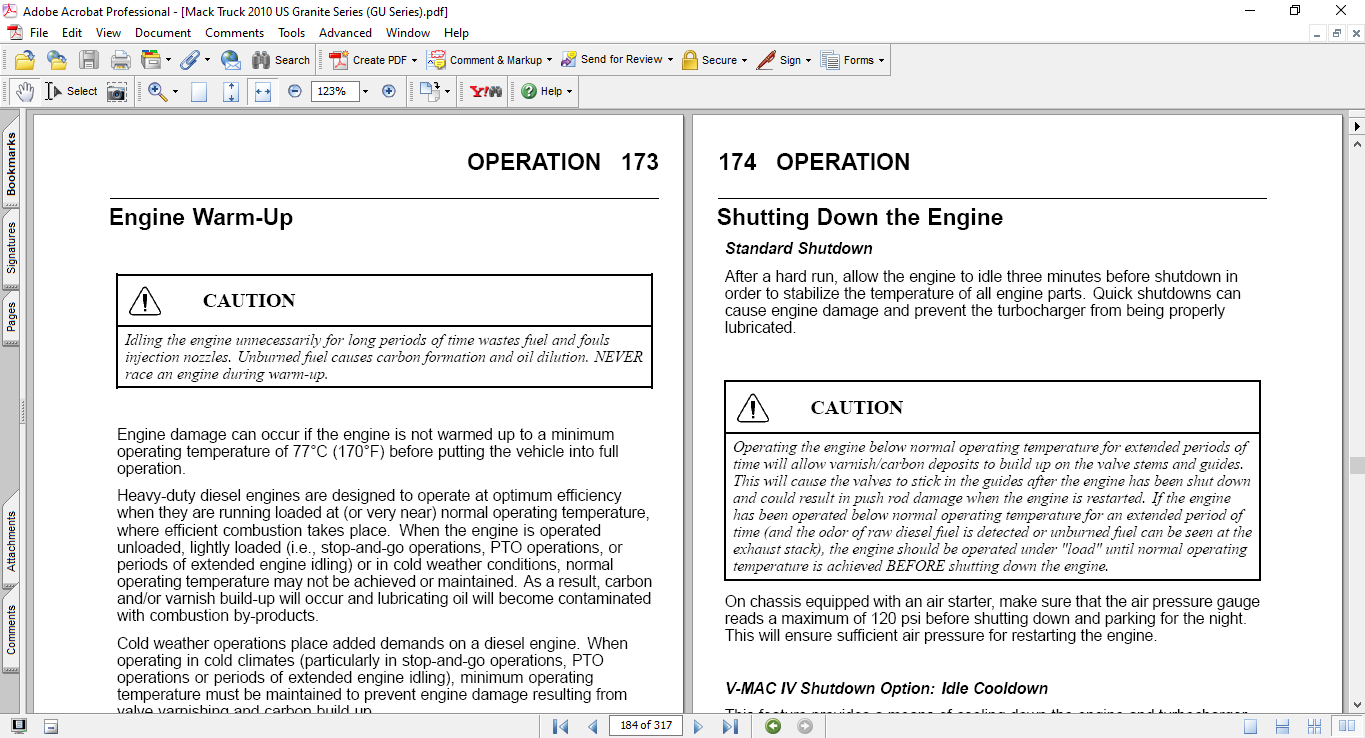Screen dimensions: 1365x738
Task: Click the Search button
Action: (x=281, y=60)
